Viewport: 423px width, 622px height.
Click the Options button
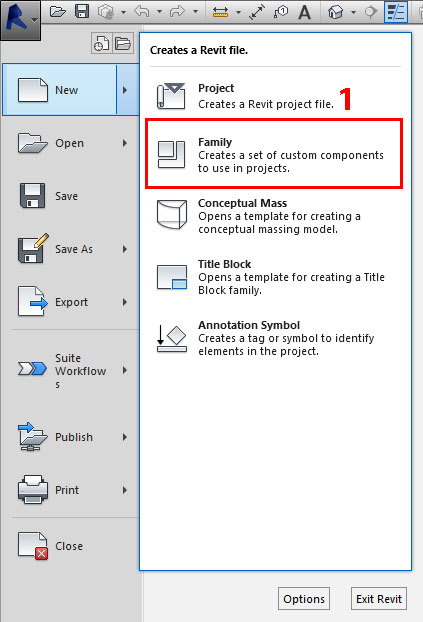[304, 599]
